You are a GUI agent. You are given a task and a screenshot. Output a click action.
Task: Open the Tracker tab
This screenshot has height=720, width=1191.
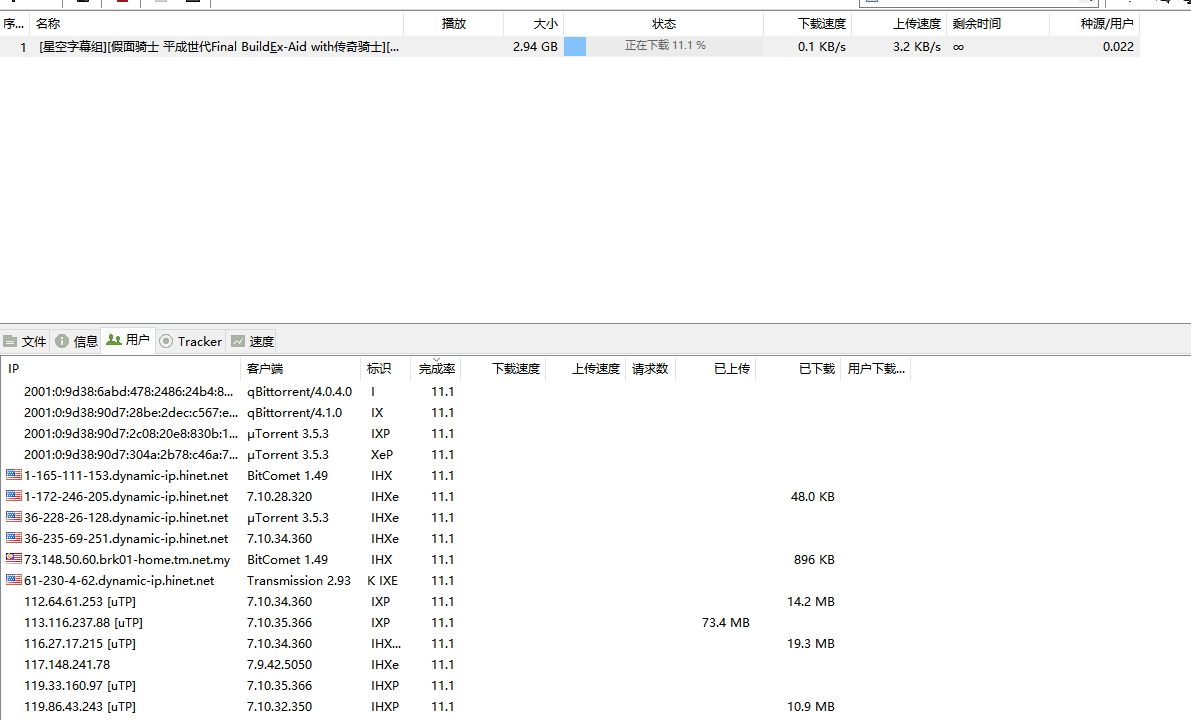pos(191,342)
